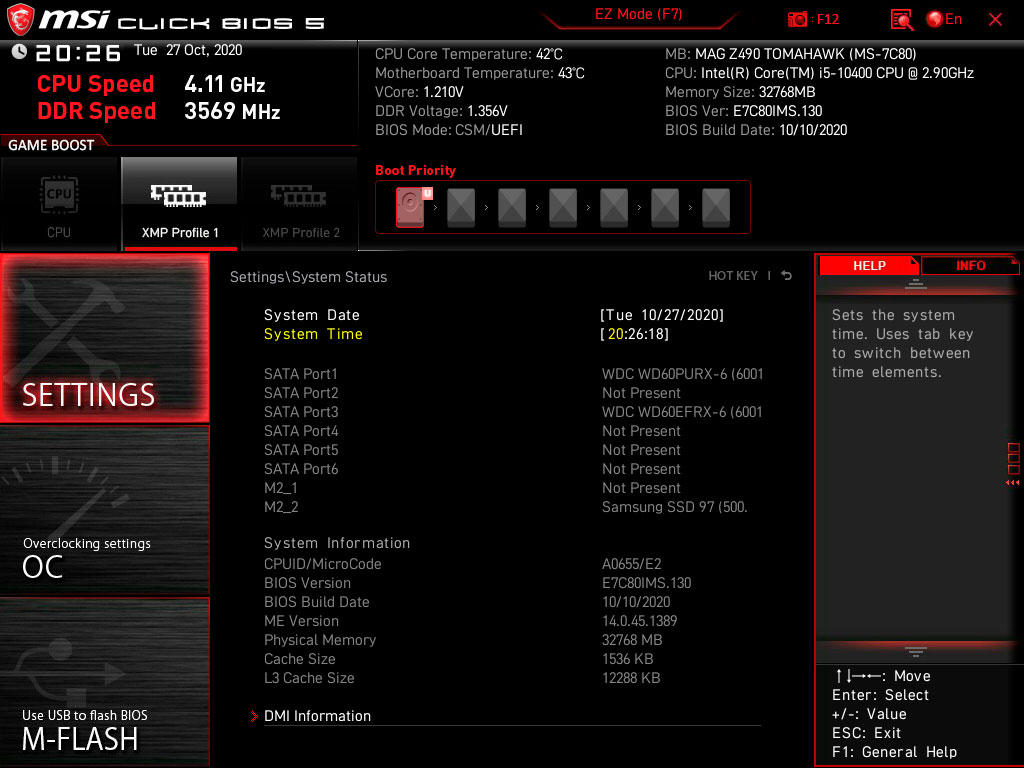Select the seventh boot priority device slot
The height and width of the screenshot is (768, 1024).
tap(716, 207)
